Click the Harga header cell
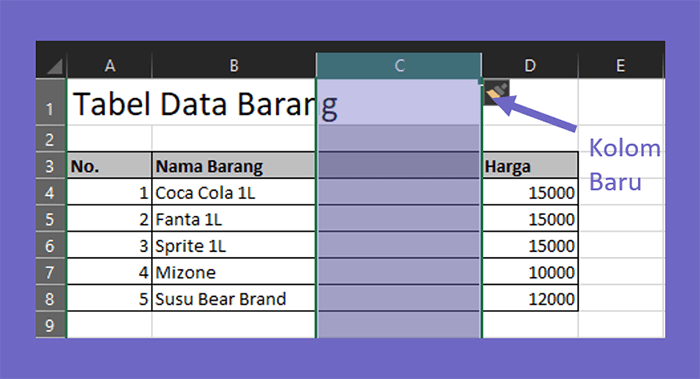 [530, 166]
